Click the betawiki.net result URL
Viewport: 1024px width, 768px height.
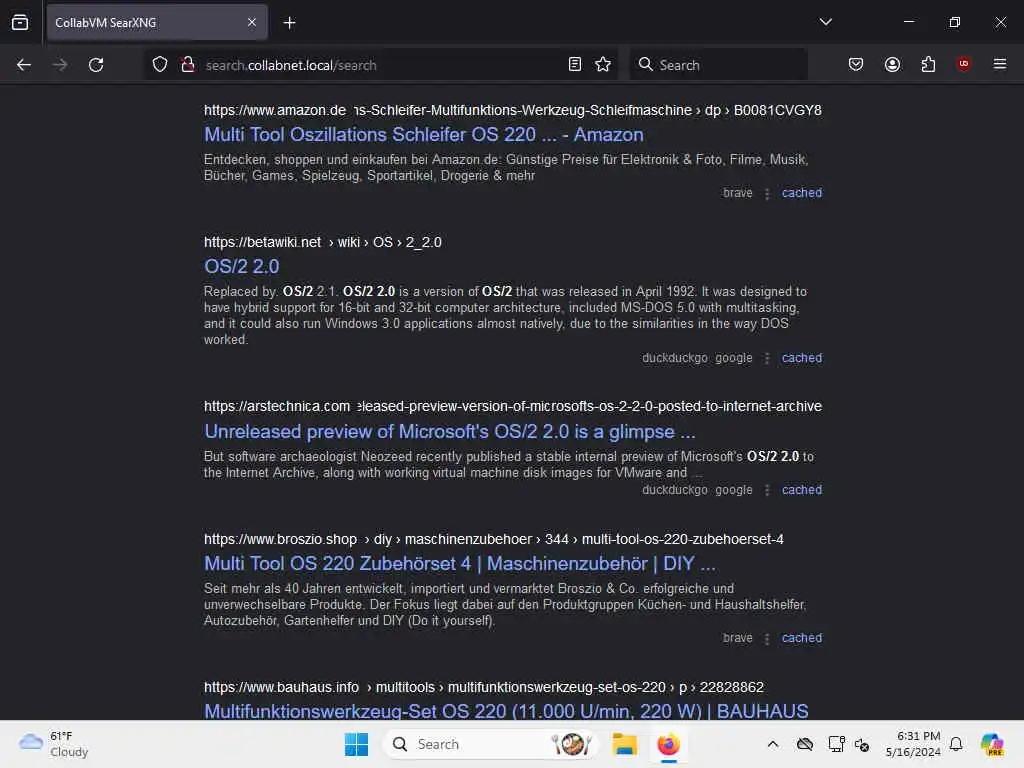[323, 242]
